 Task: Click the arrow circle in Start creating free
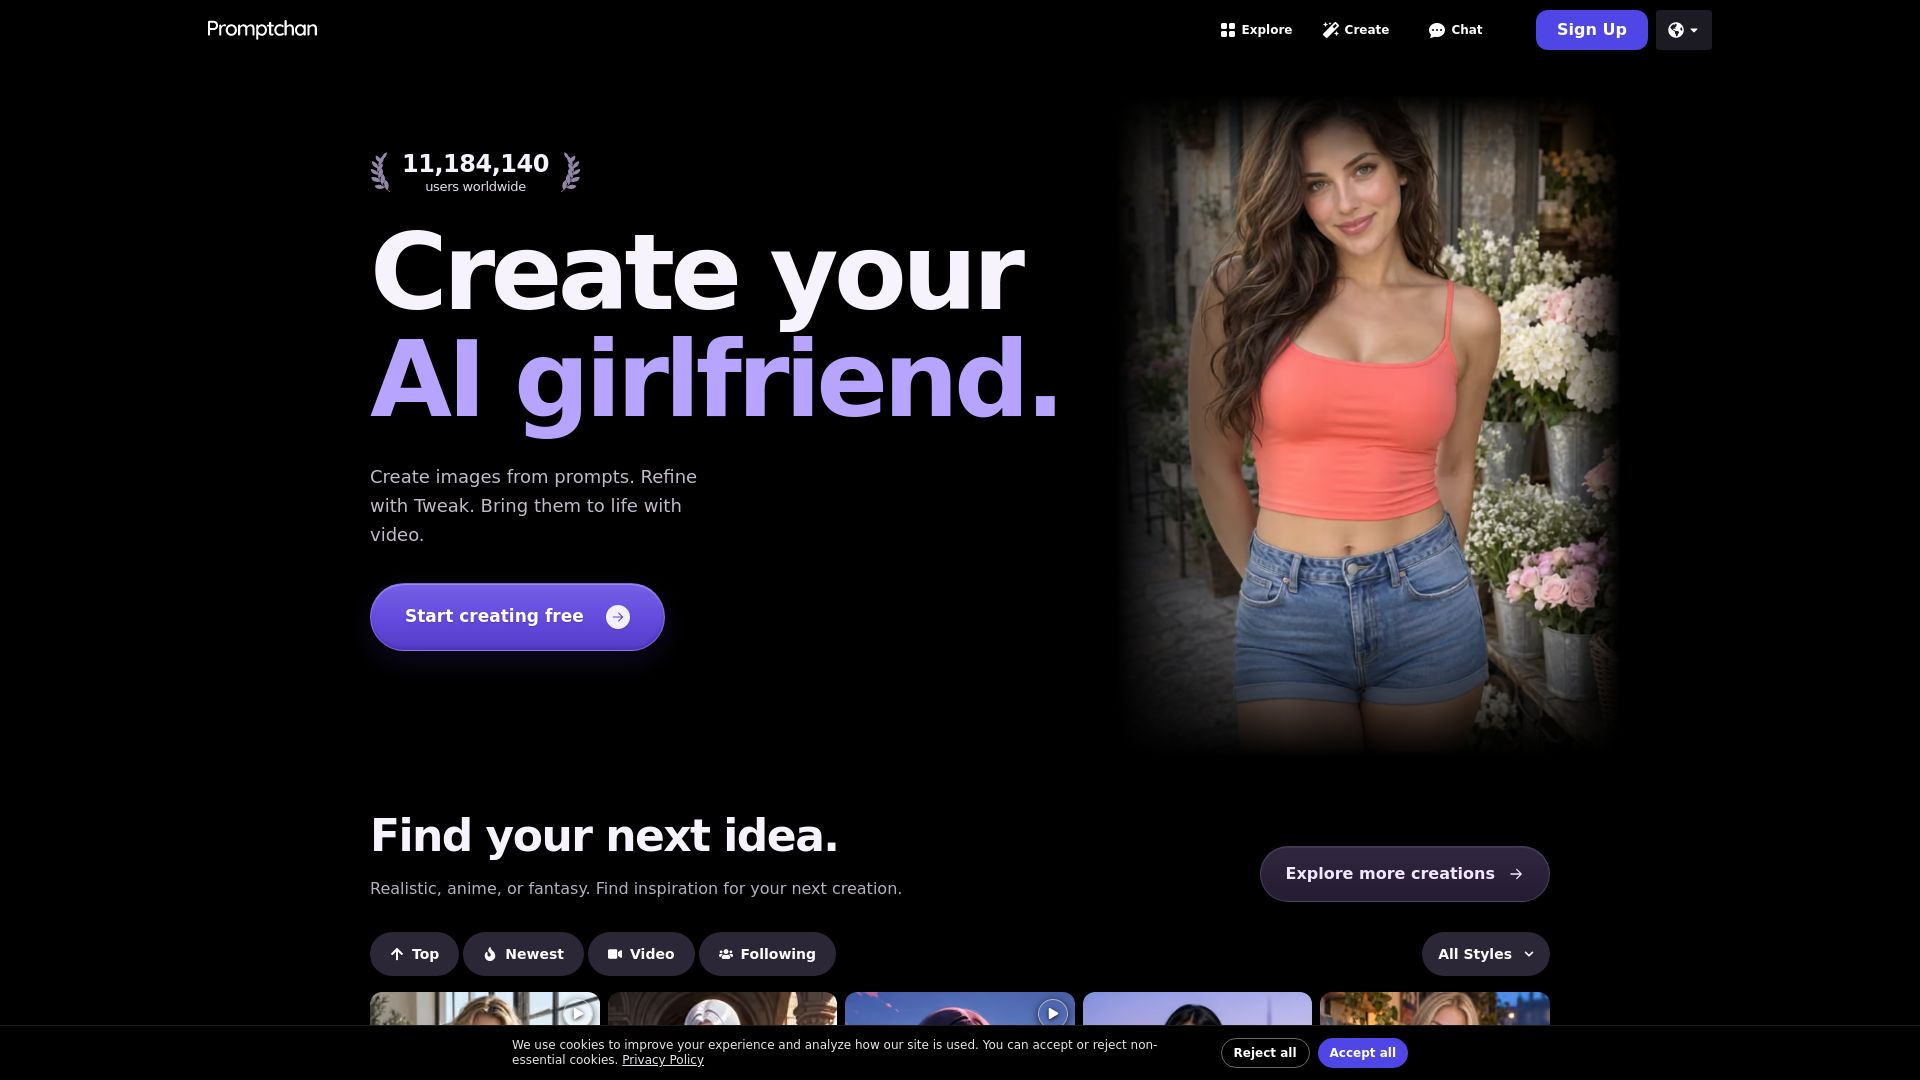click(618, 617)
